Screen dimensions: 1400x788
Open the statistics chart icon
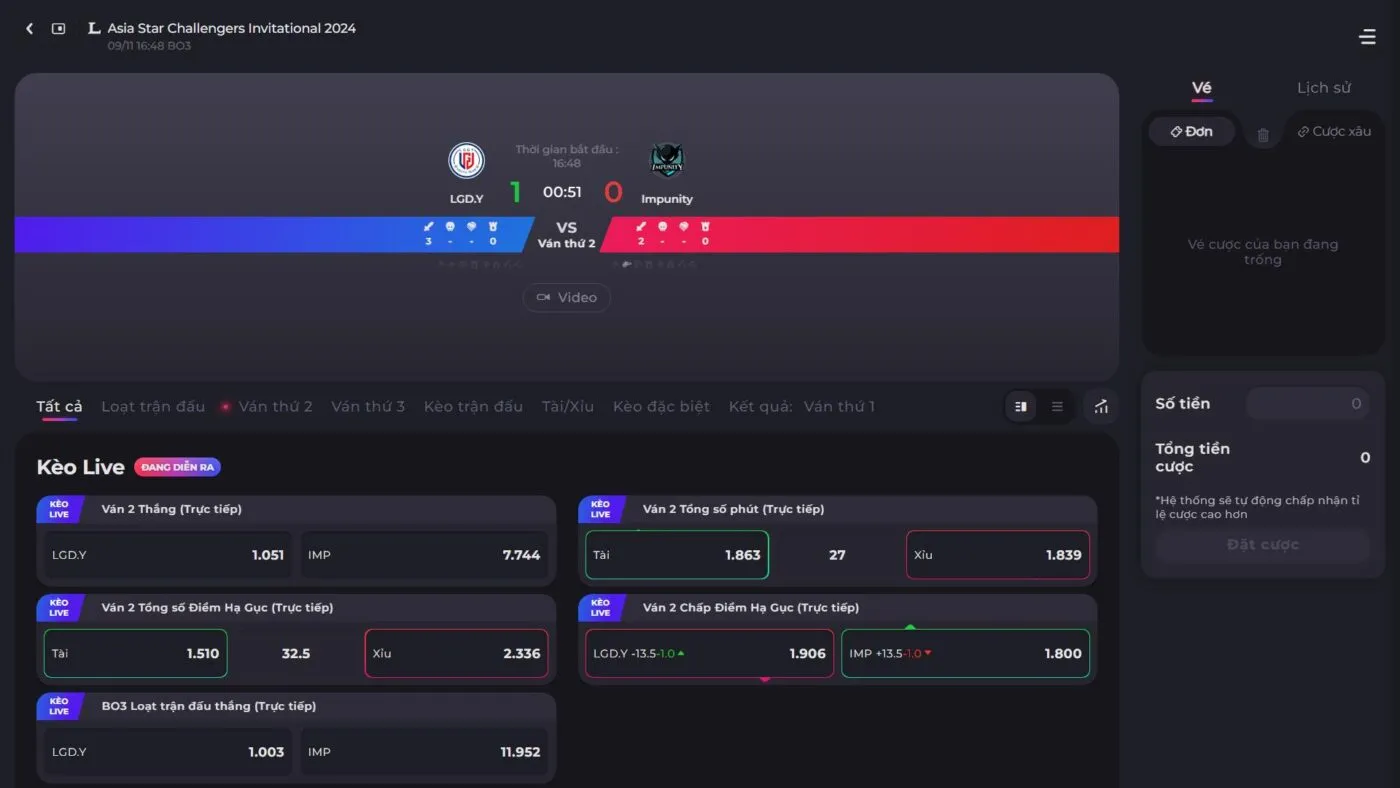[x=1101, y=407]
